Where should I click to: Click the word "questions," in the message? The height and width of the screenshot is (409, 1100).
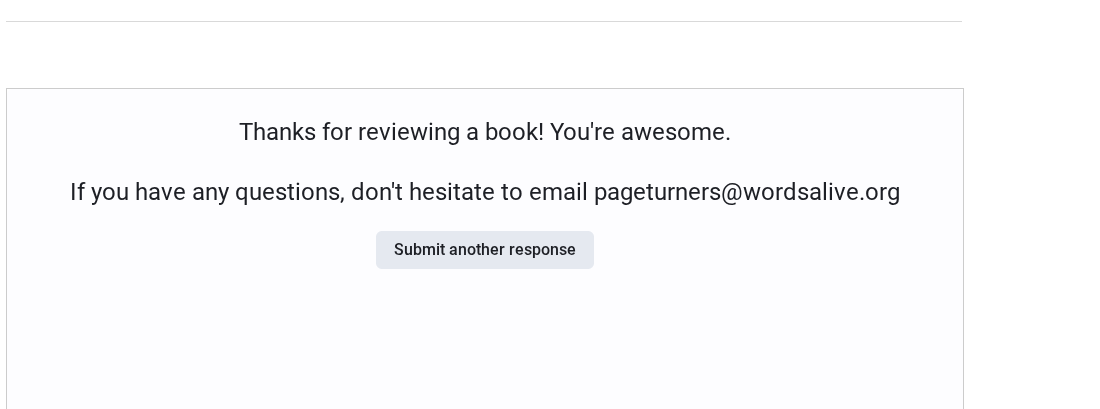click(289, 192)
